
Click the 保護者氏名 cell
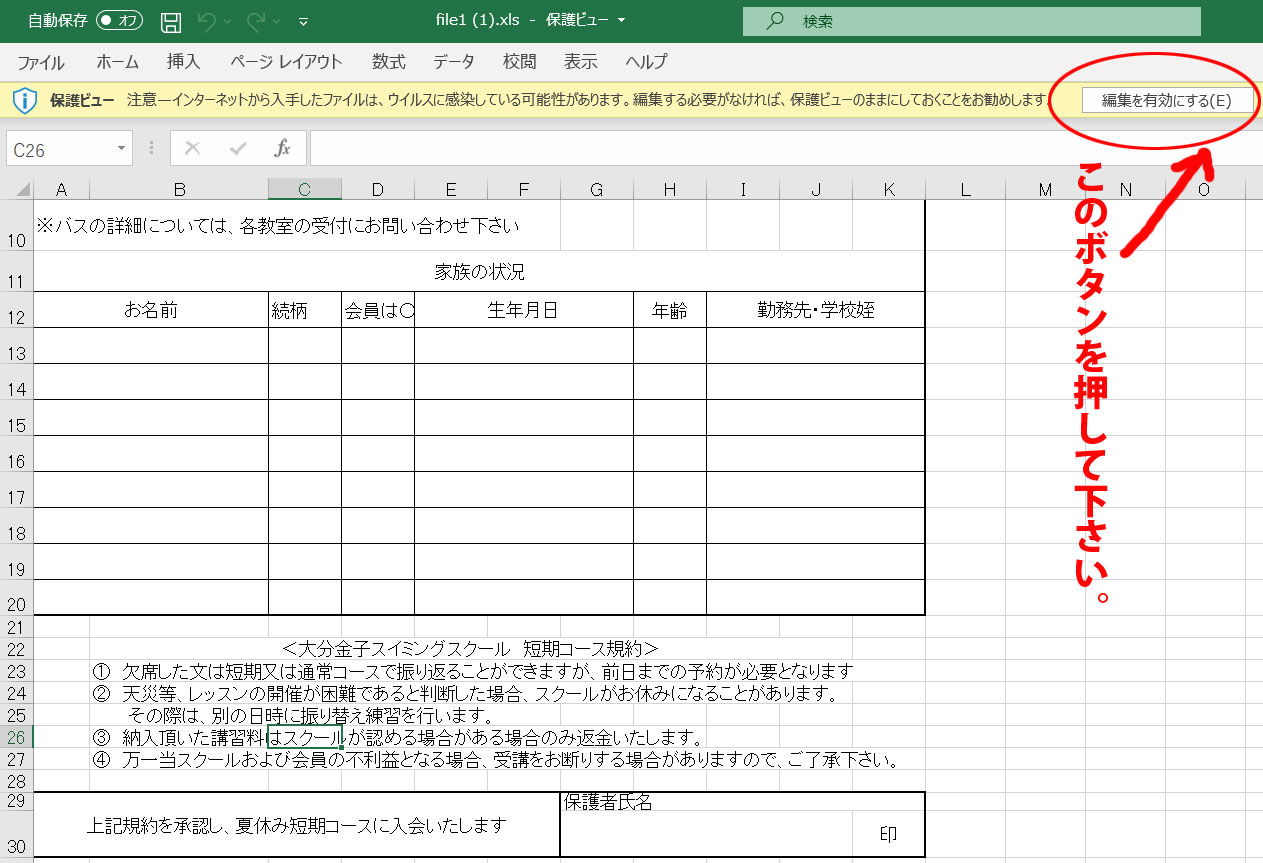[608, 802]
